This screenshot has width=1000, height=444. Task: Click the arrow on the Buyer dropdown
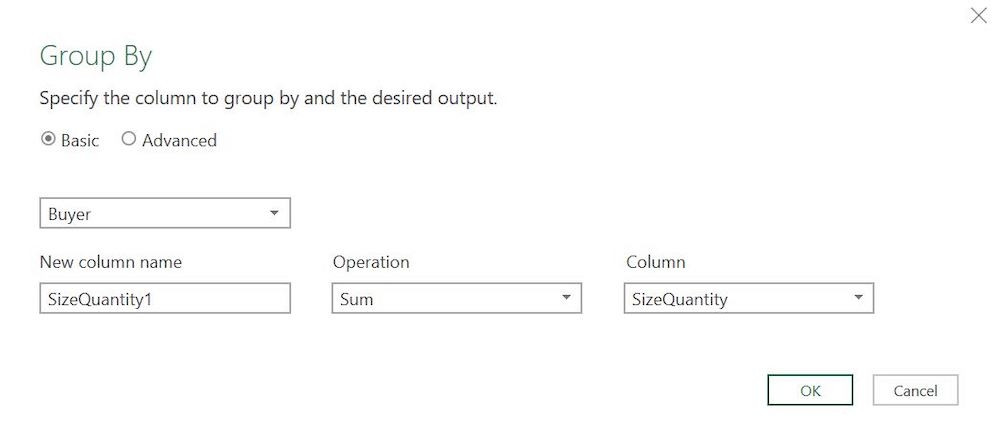click(274, 213)
